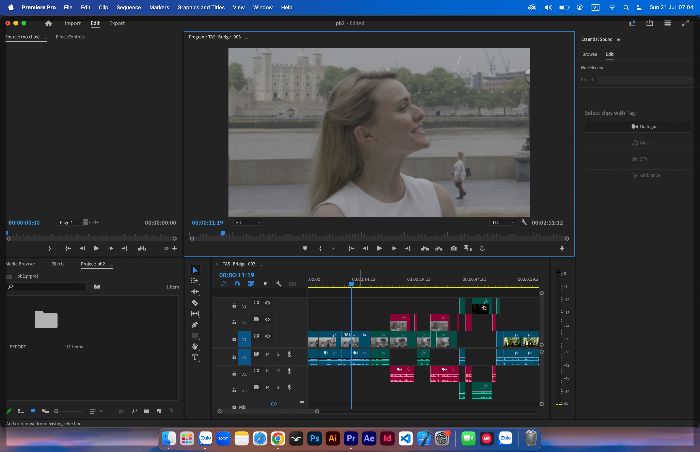
Task: Select the Slip tool
Action: click(x=195, y=314)
